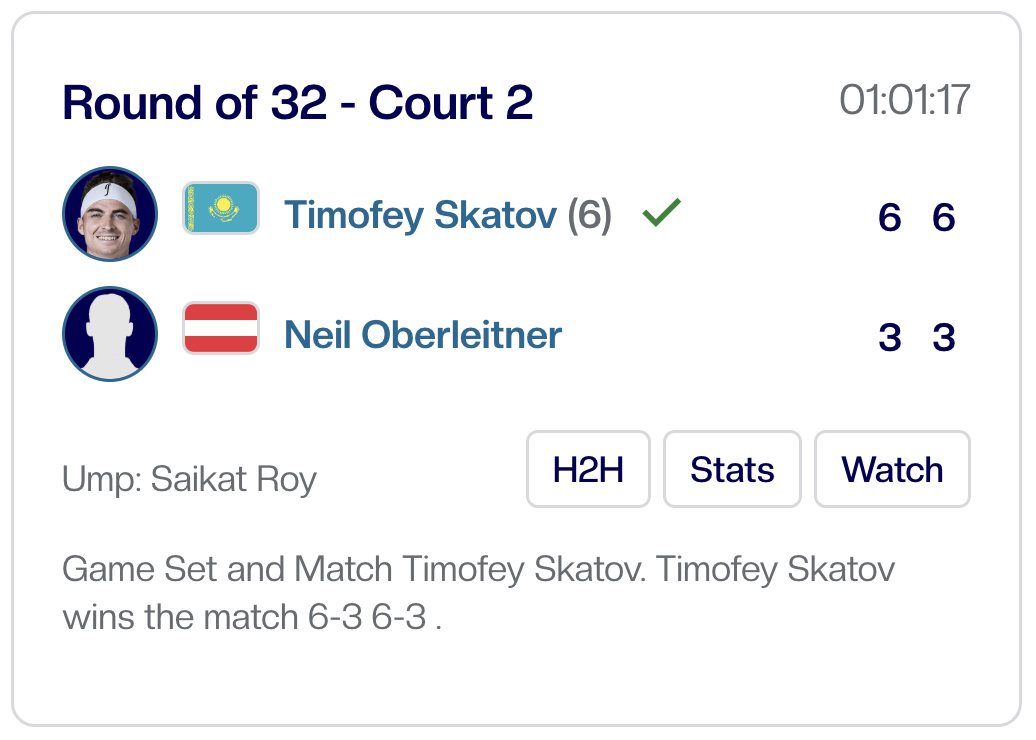Image resolution: width=1036 pixels, height=740 pixels.
Task: Select Oberleitner's second set score
Action: pyautogui.click(x=943, y=337)
